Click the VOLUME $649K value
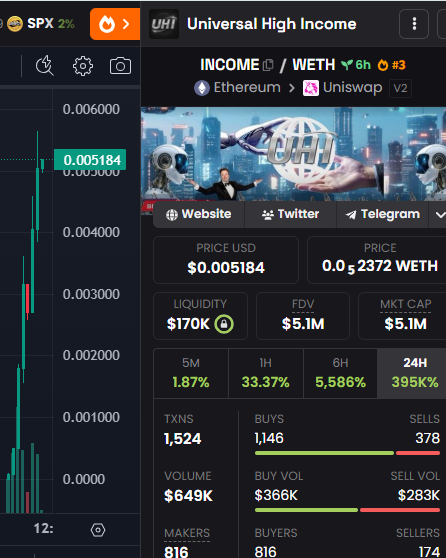The image size is (446, 558). click(x=188, y=495)
